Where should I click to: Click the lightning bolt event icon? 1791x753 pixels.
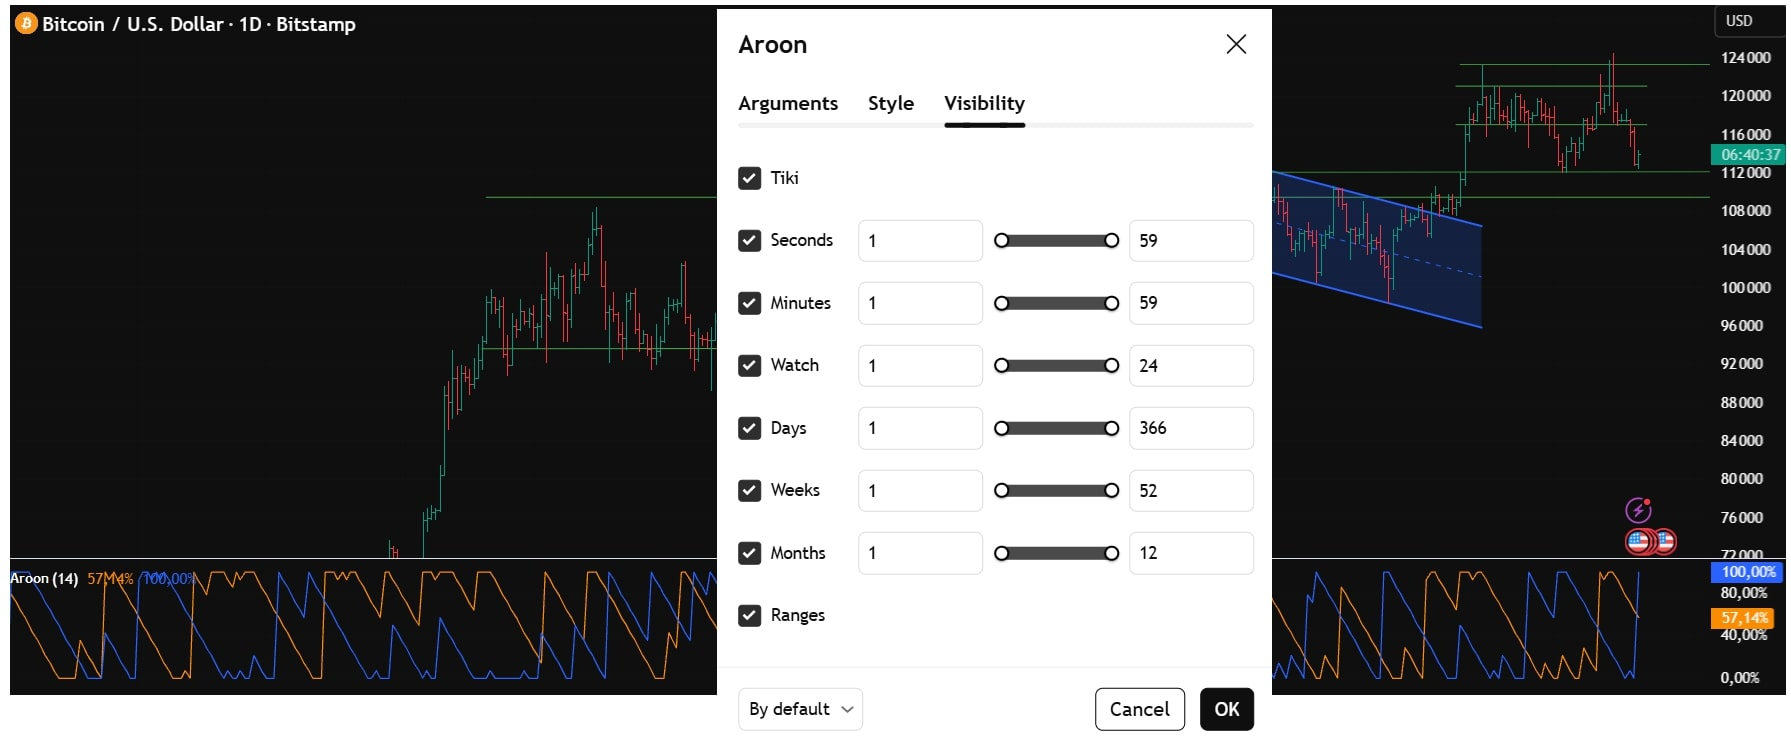click(x=1638, y=510)
